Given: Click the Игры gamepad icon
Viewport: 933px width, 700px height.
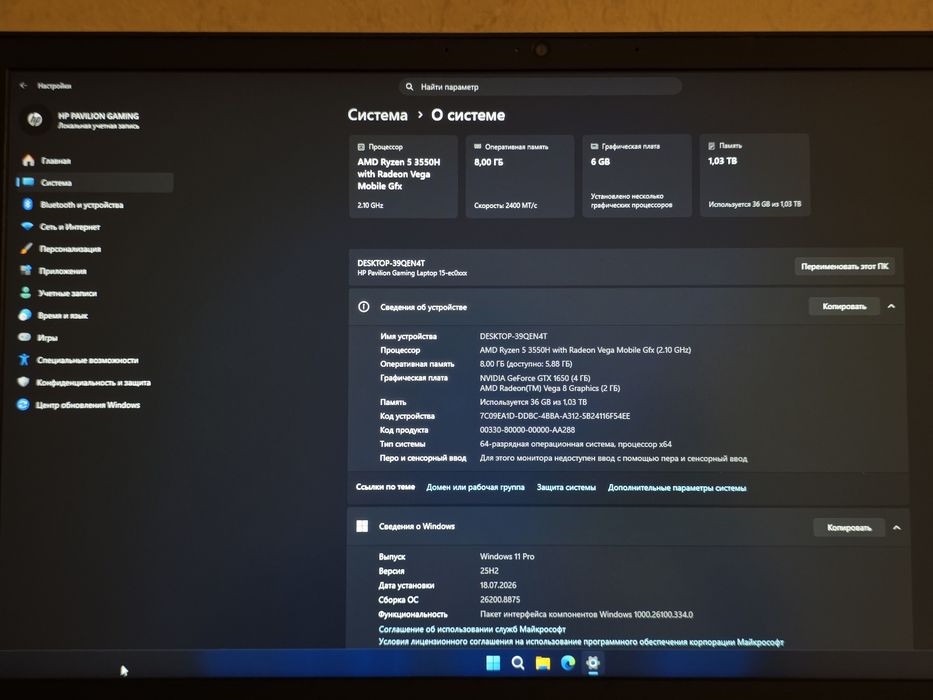Looking at the screenshot, I should point(24,337).
